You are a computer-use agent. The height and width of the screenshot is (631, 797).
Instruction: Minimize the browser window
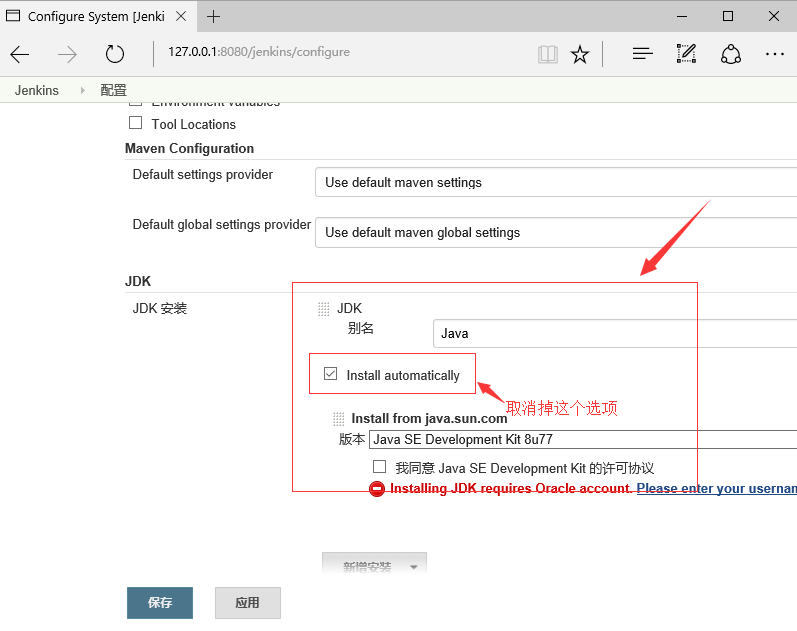(x=682, y=16)
